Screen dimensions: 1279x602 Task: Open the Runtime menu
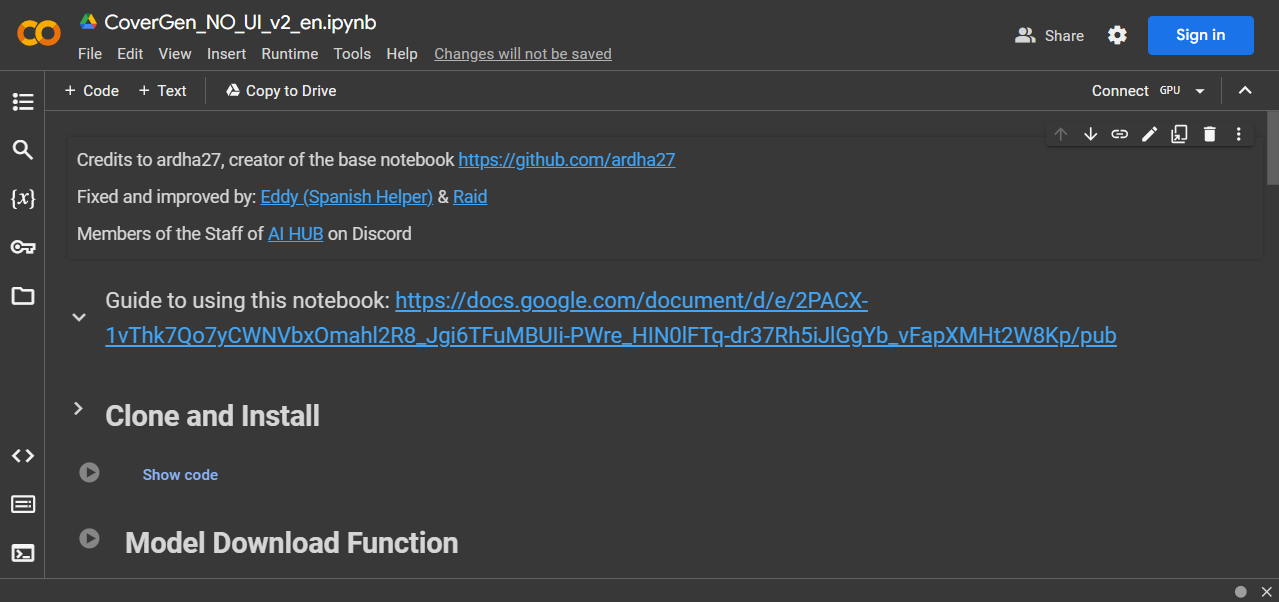coord(290,54)
